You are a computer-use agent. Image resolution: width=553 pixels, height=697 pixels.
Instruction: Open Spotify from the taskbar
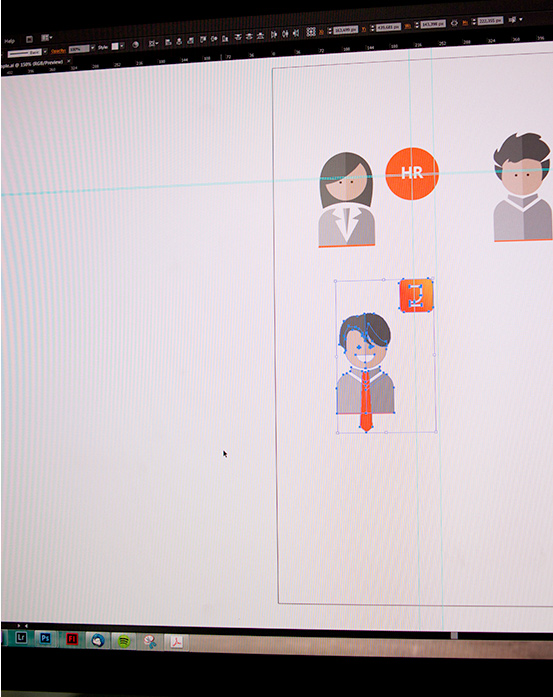(124, 641)
